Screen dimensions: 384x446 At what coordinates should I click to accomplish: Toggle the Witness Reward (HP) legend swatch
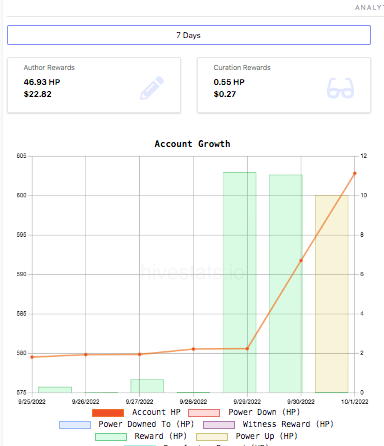[x=219, y=425]
